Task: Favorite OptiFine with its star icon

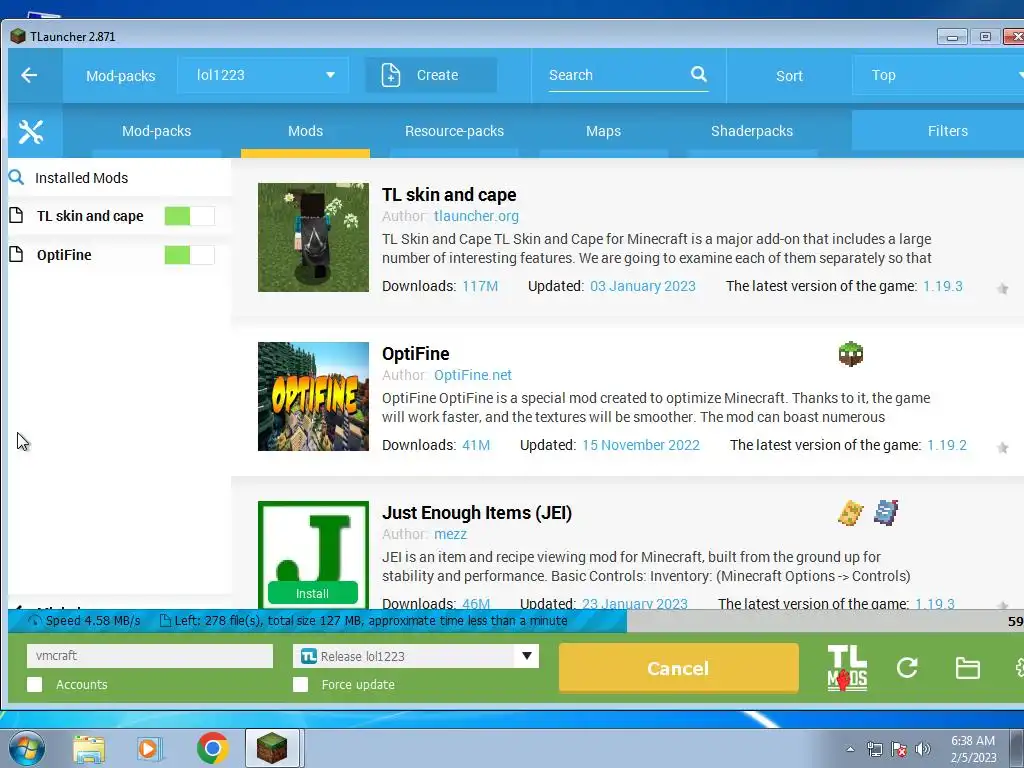Action: (1002, 447)
